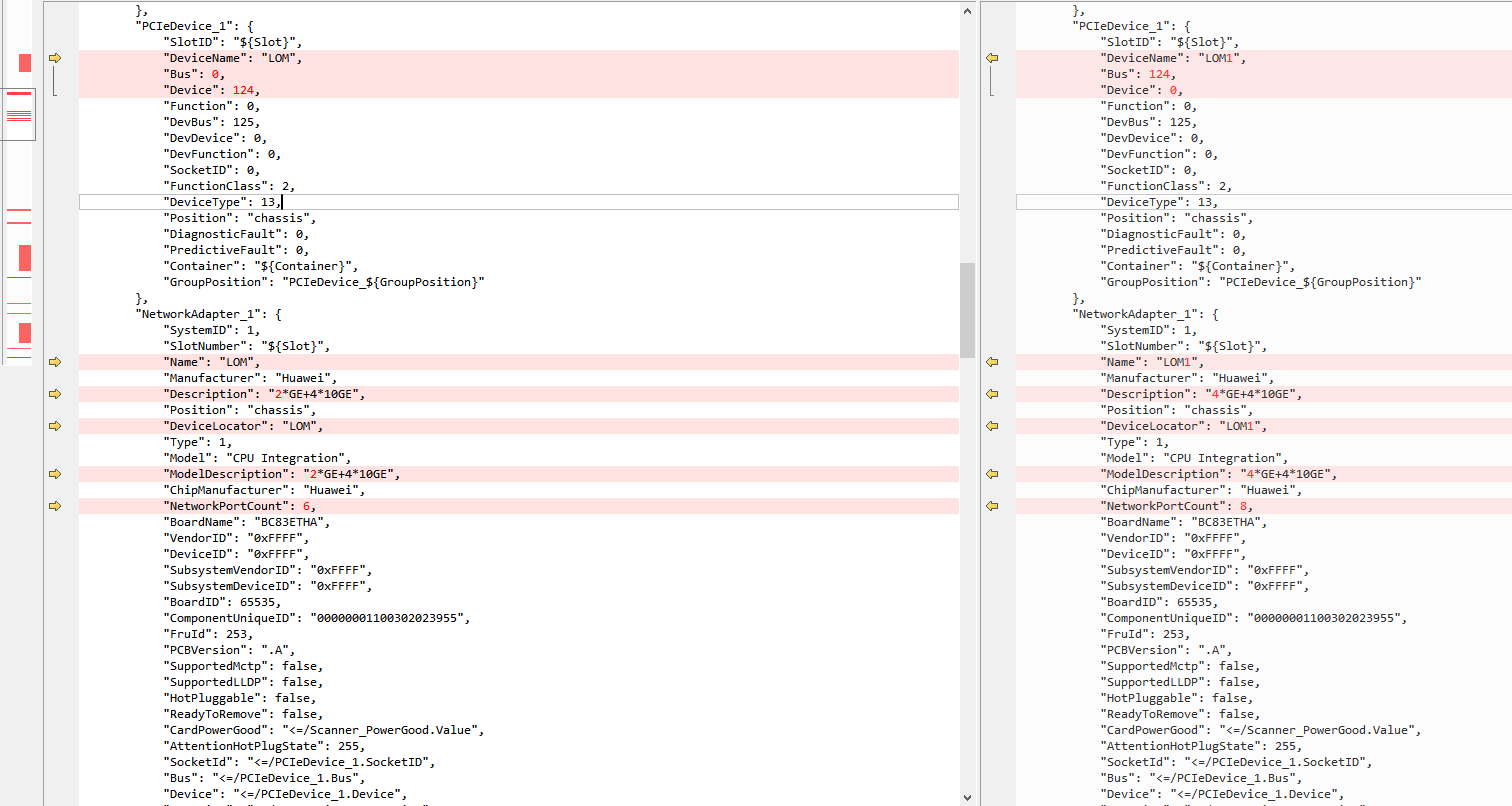Copy left Name "LOM" line to right
The image size is (1512, 806).
coord(55,362)
